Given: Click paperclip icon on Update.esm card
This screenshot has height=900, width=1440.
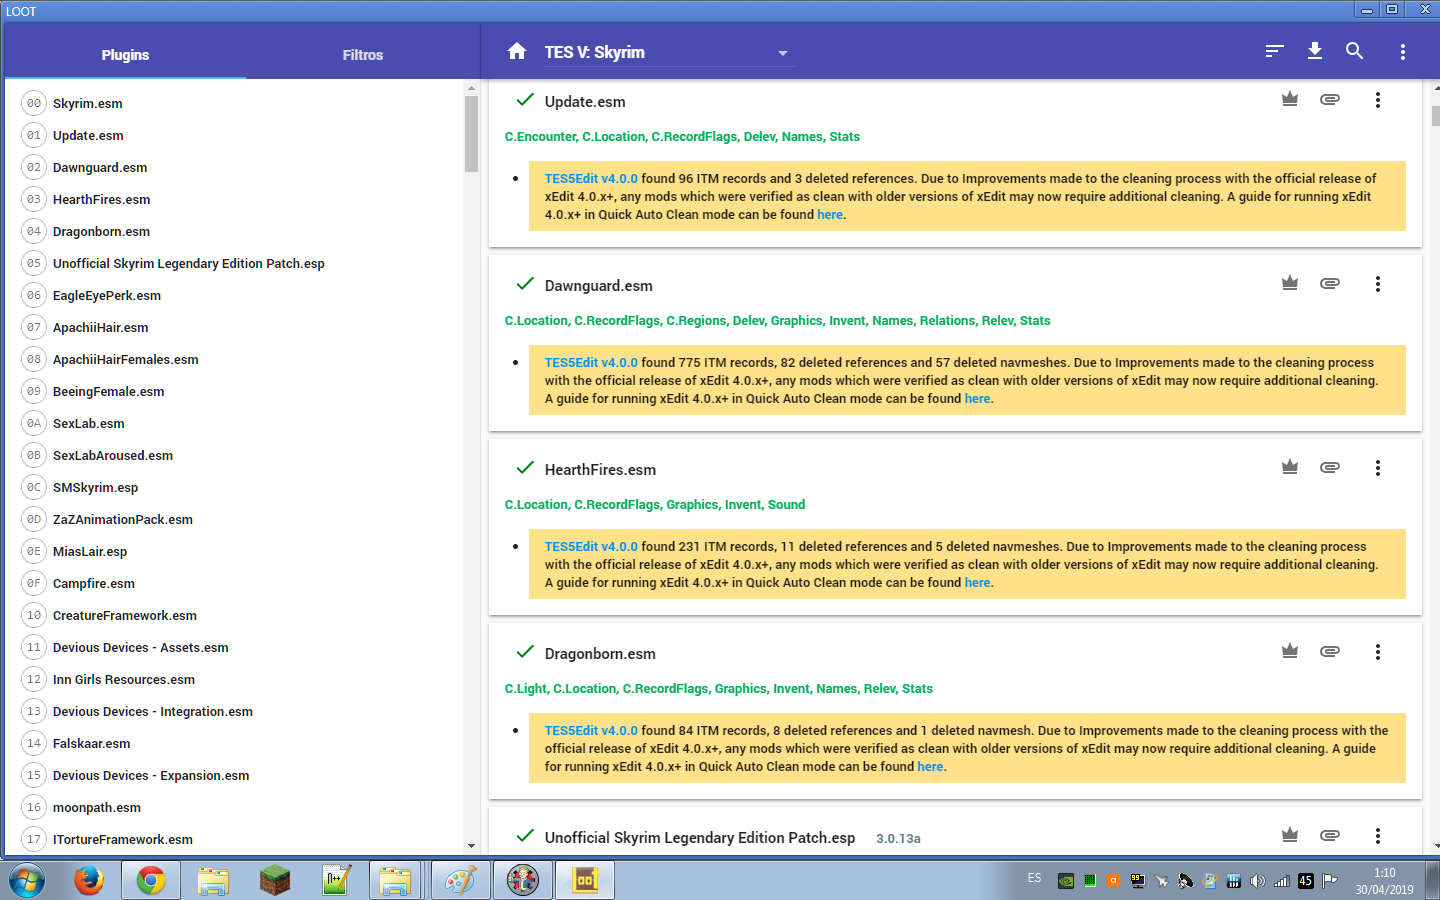Looking at the screenshot, I should (x=1330, y=99).
